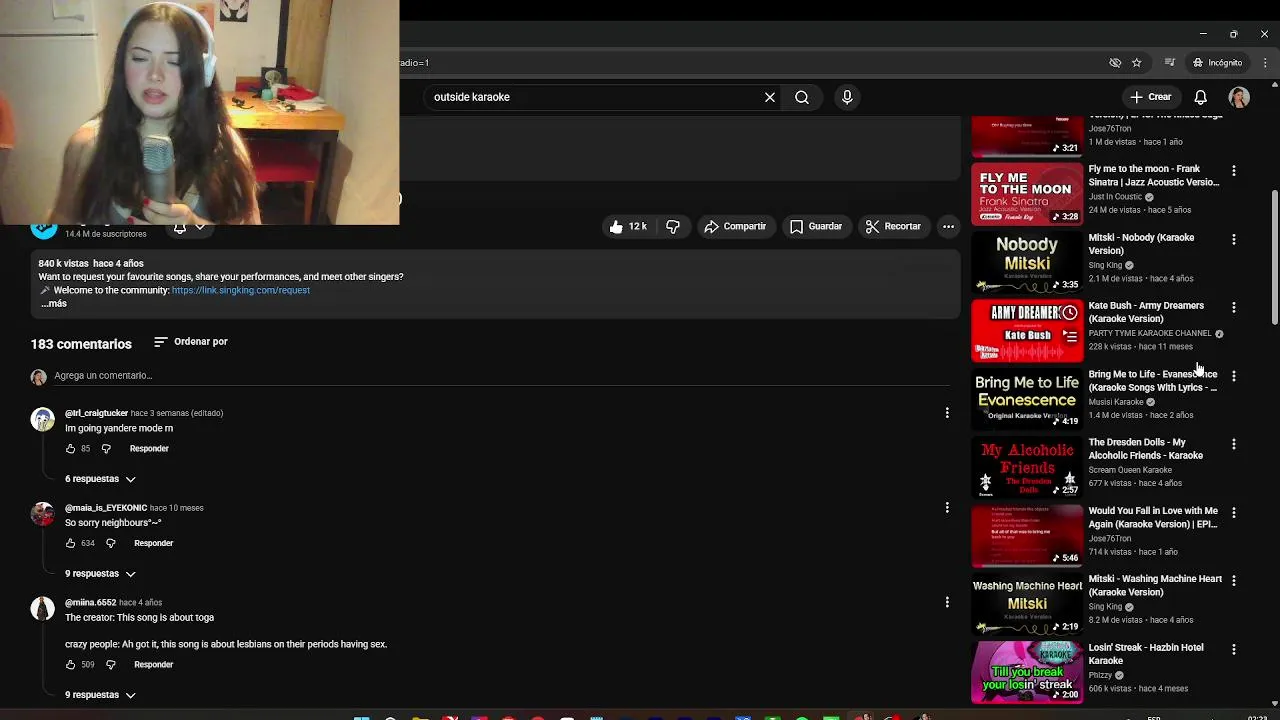Dislike the @miina.6552 comment
Viewport: 1280px width, 720px height.
[x=111, y=665]
